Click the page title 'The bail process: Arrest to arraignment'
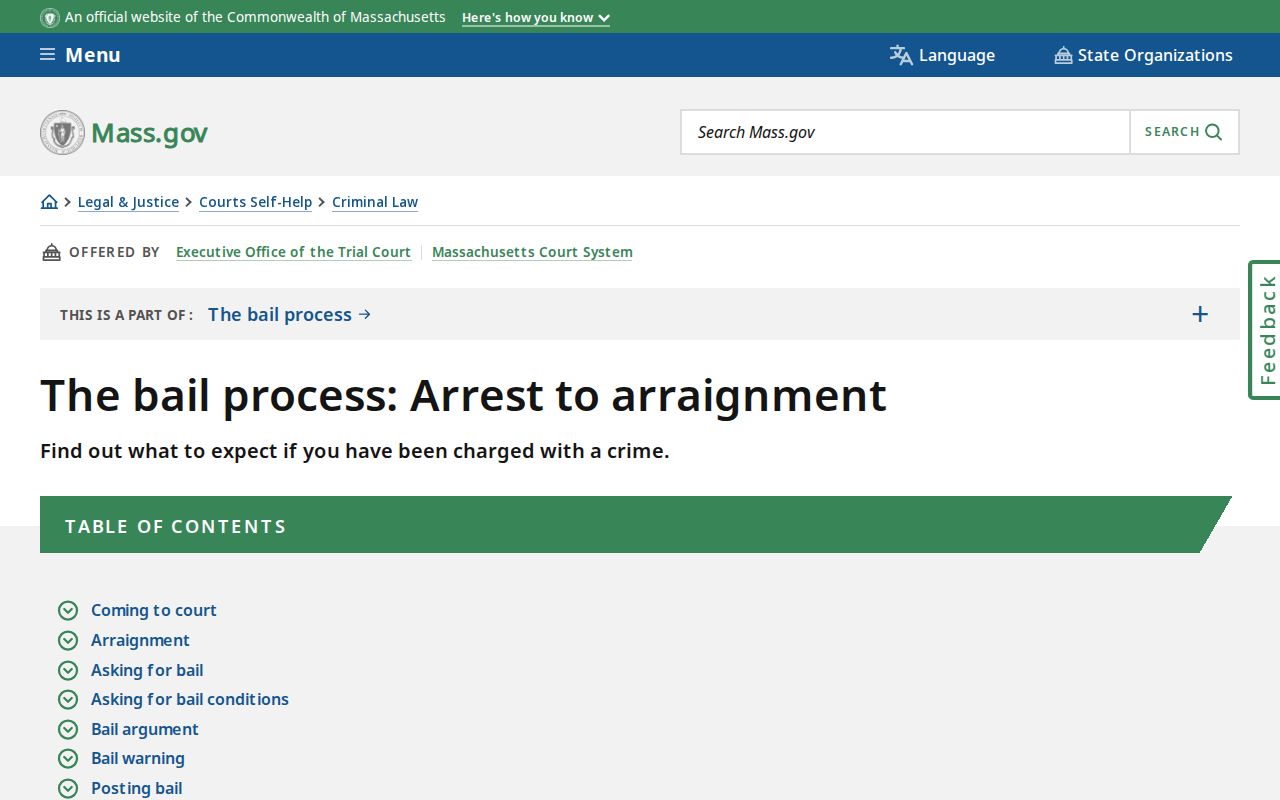Screen dimensions: 1280x800 pos(463,395)
